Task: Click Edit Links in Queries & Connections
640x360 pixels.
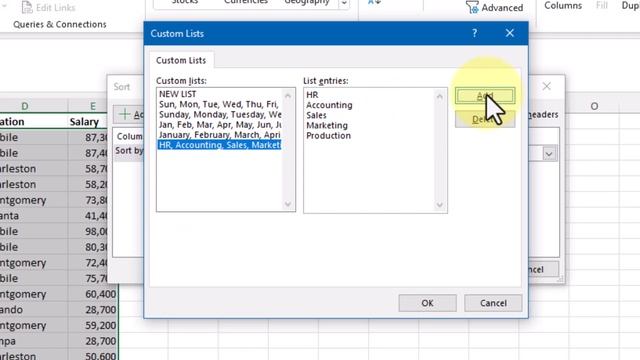Action: click(x=48, y=7)
